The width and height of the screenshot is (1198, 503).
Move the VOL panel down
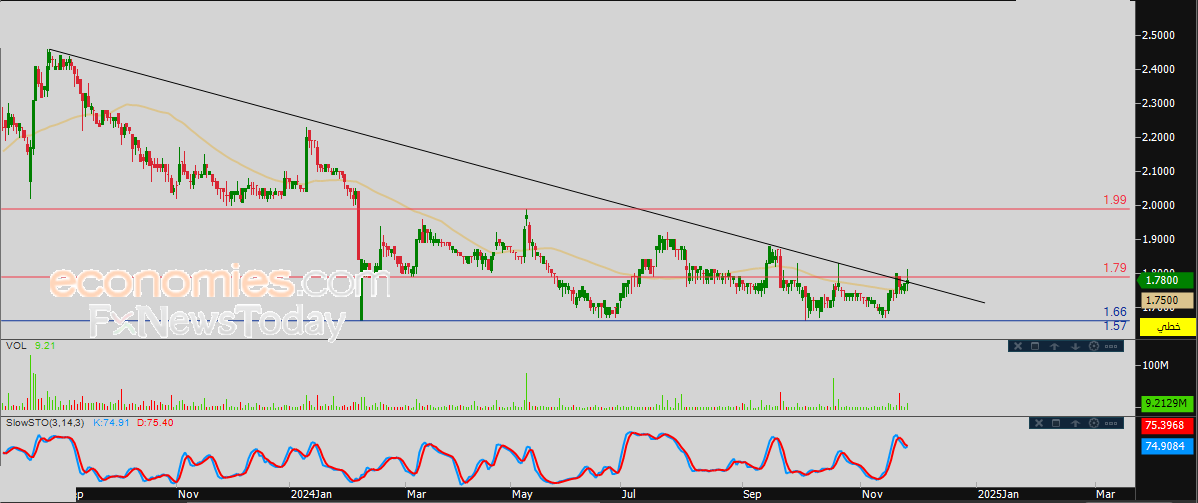1075,346
